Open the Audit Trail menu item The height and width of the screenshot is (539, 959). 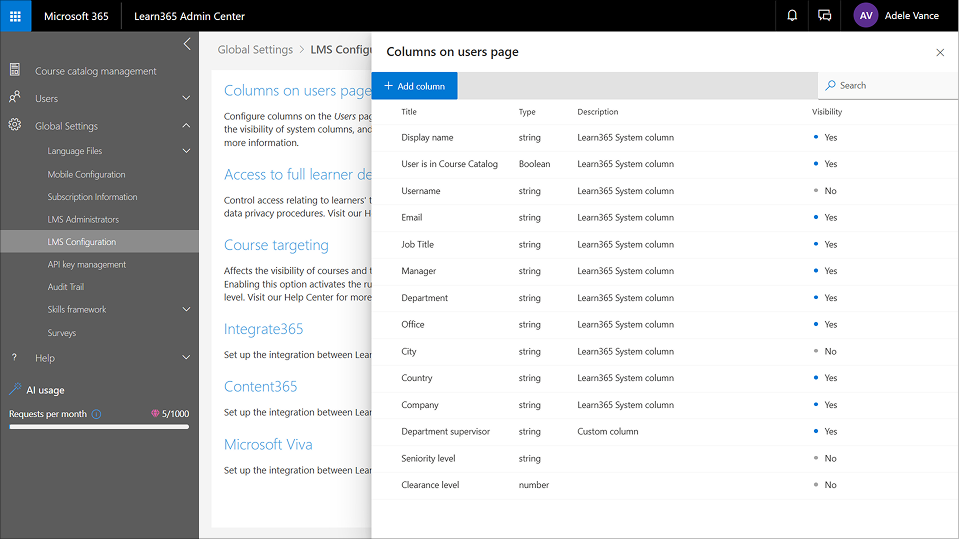[68, 287]
